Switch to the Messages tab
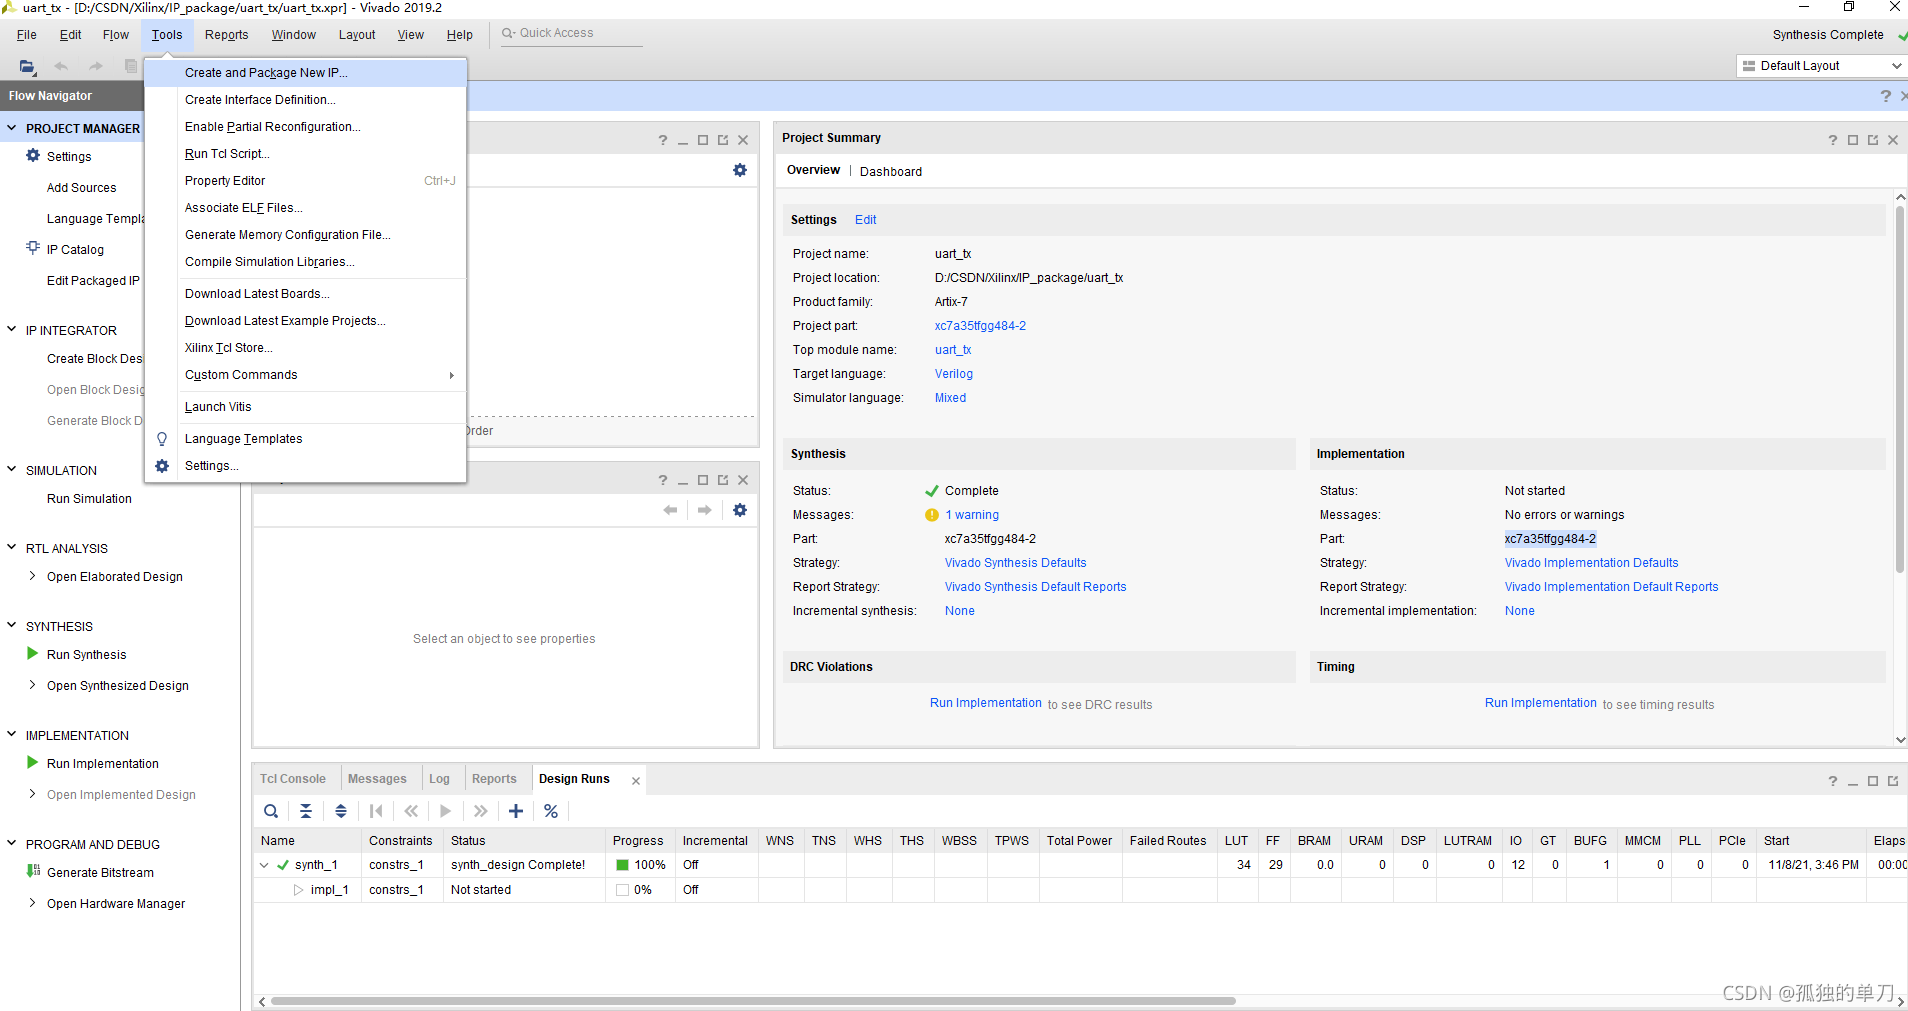The image size is (1908, 1011). (377, 779)
